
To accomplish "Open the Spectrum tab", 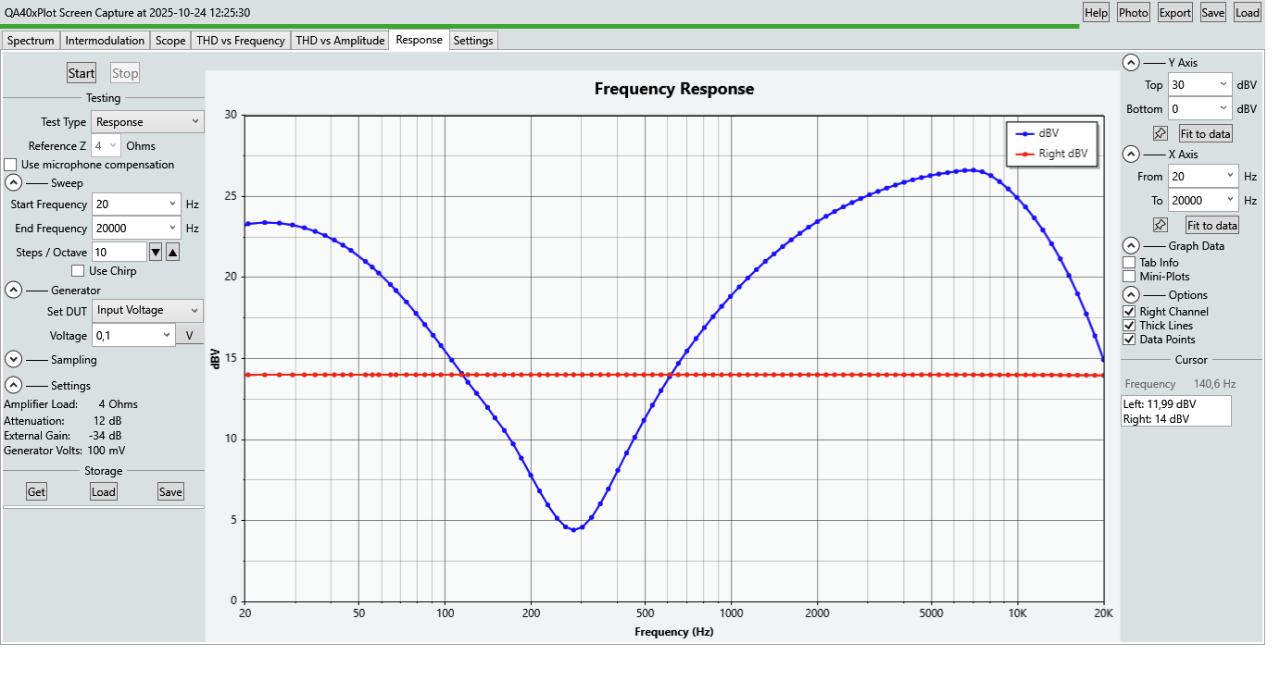I will [x=31, y=41].
